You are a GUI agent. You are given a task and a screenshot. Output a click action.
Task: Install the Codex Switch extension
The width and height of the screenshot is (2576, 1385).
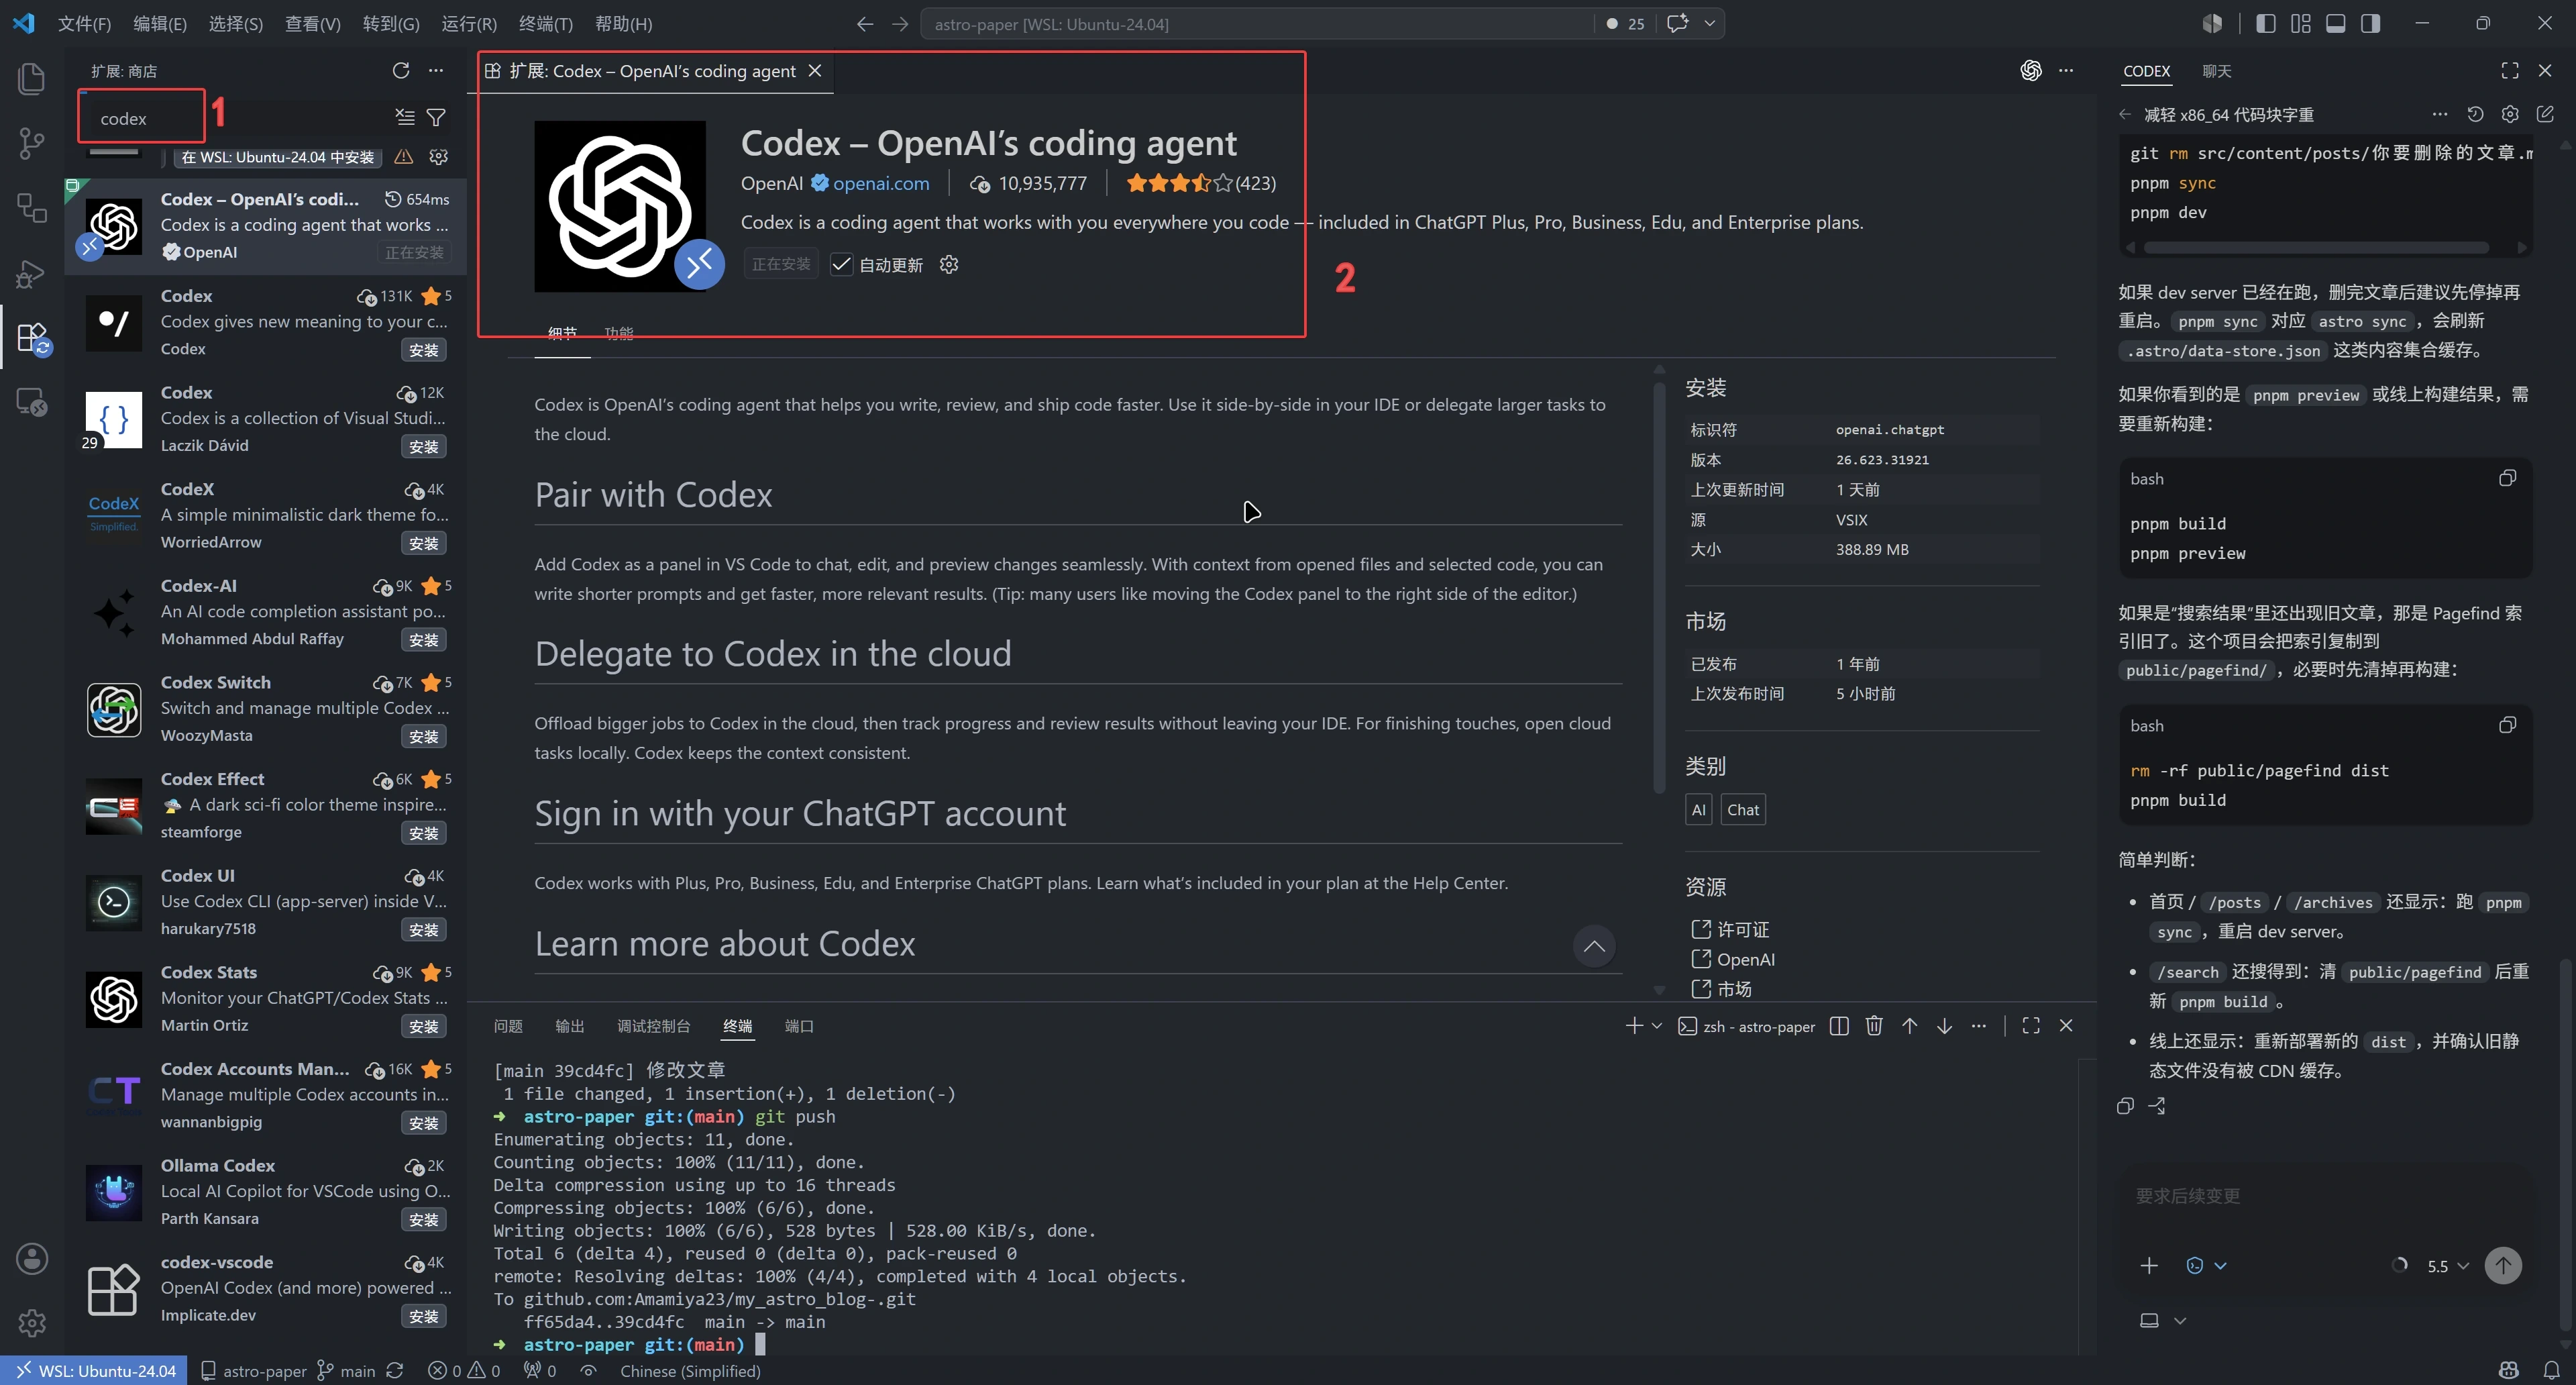coord(423,736)
